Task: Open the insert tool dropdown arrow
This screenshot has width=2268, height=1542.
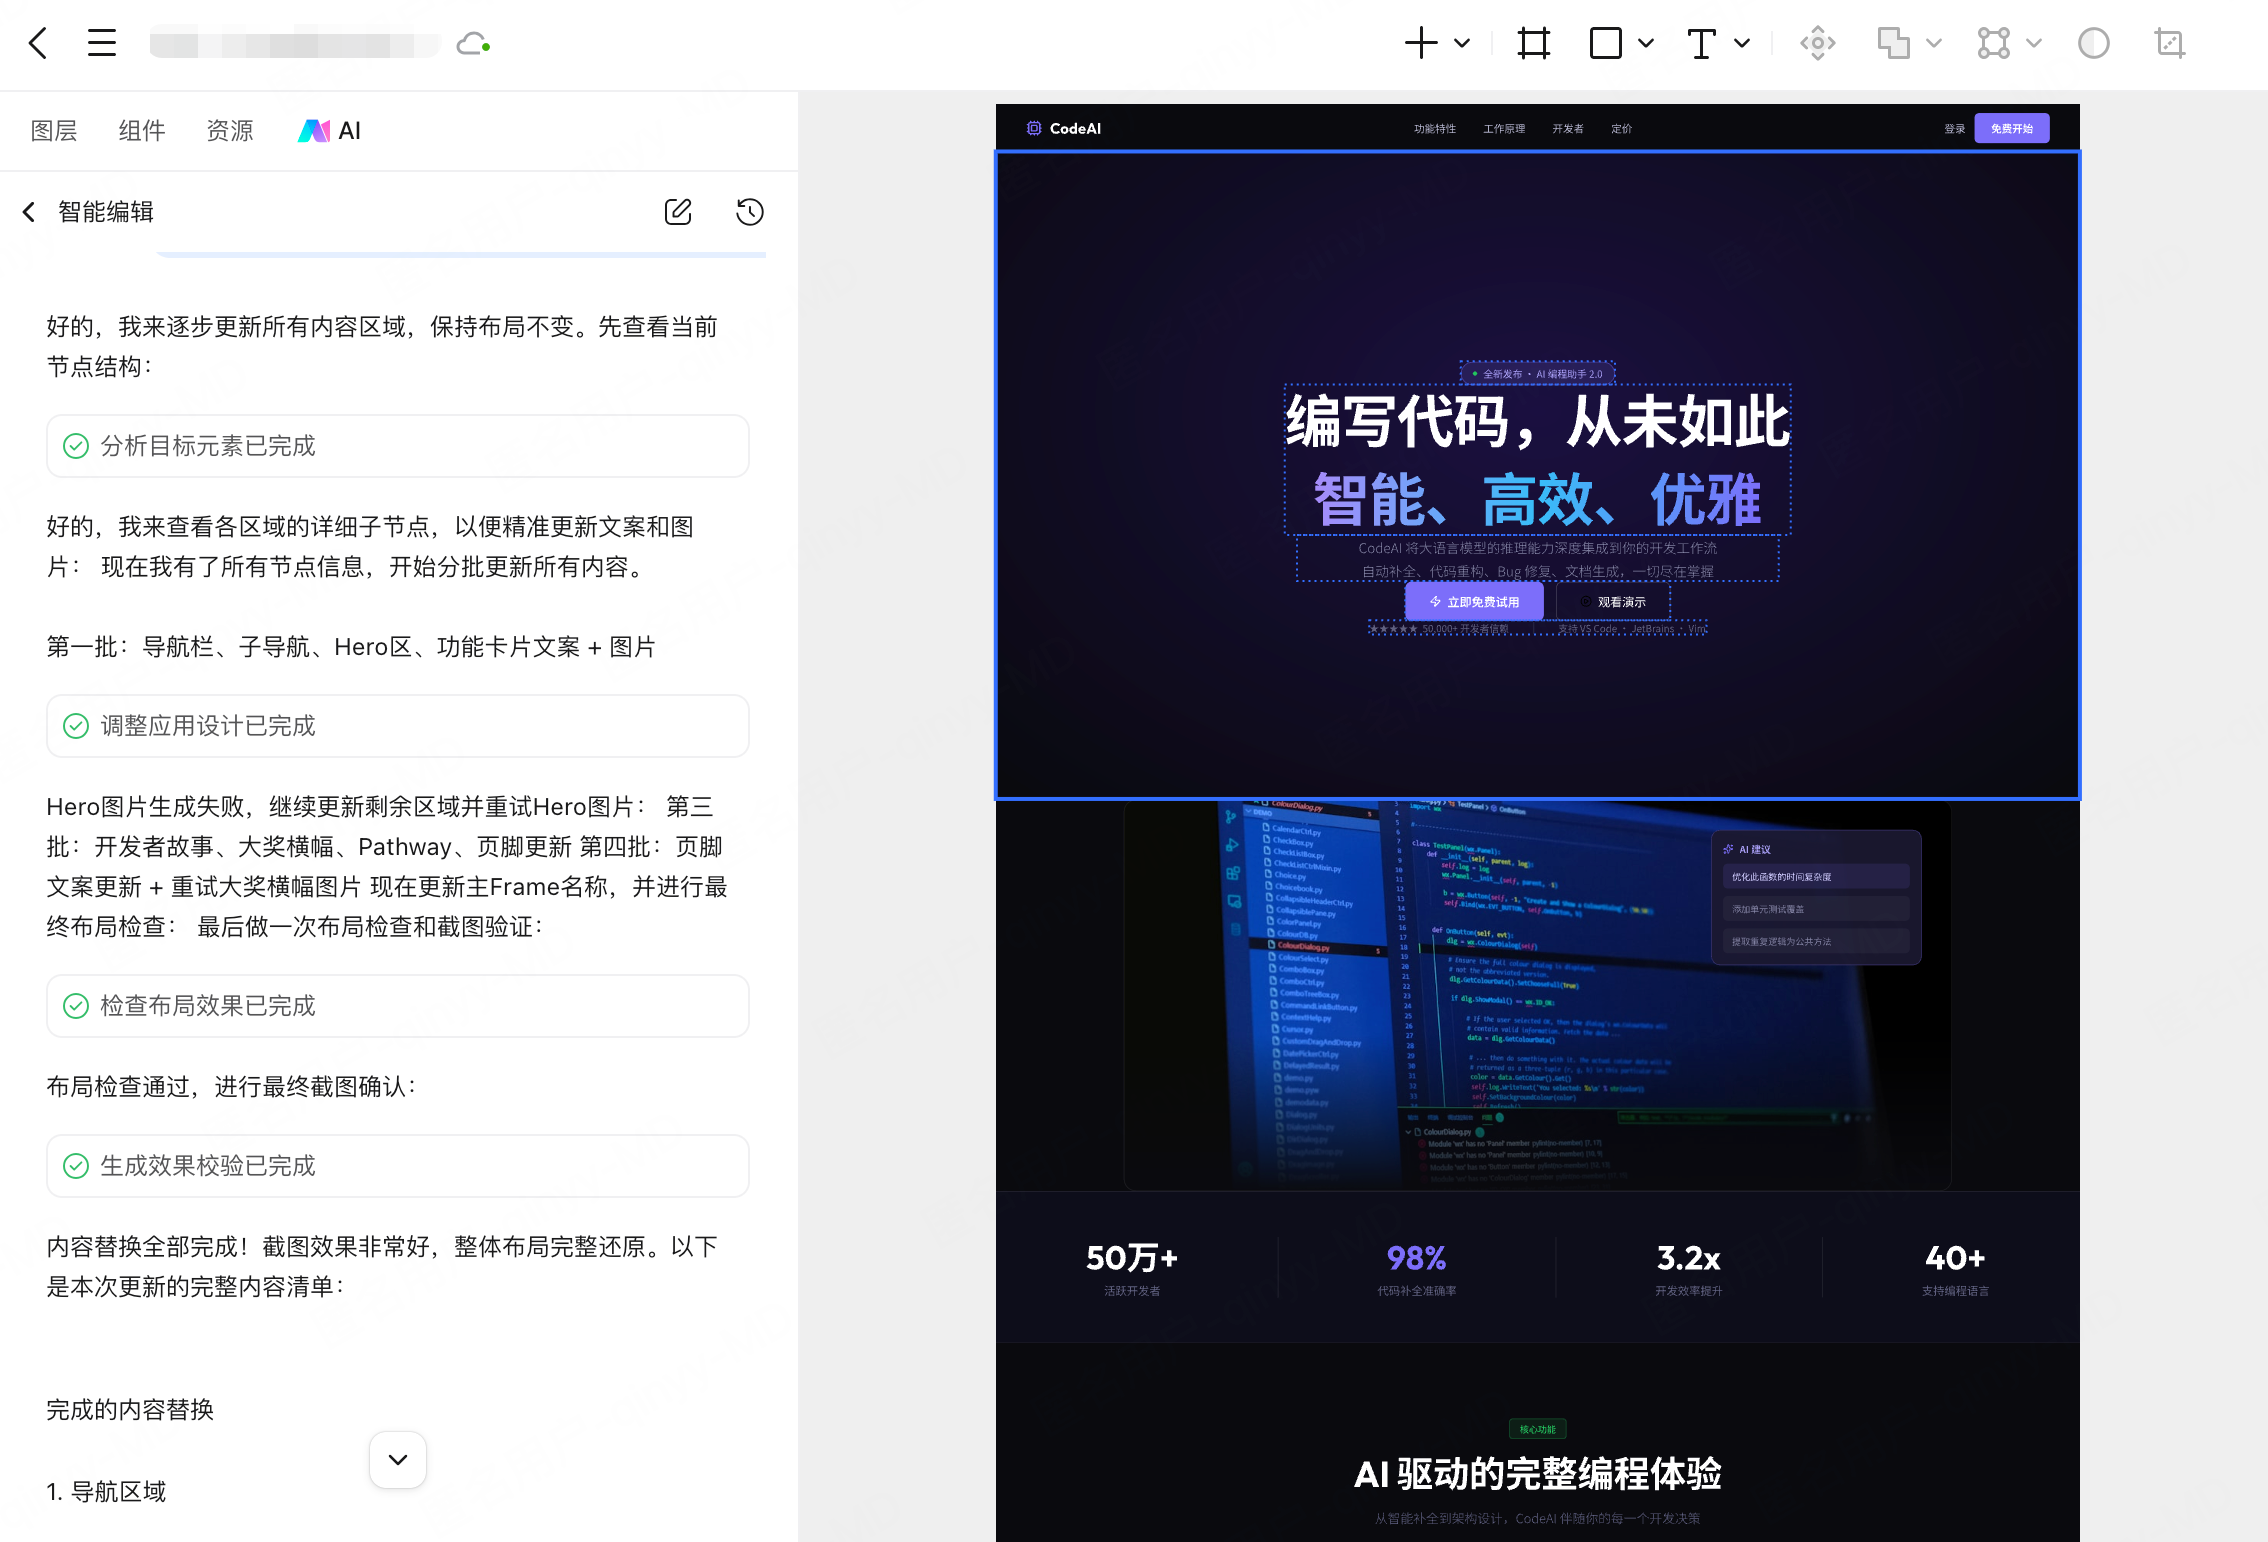Action: click(x=1462, y=43)
